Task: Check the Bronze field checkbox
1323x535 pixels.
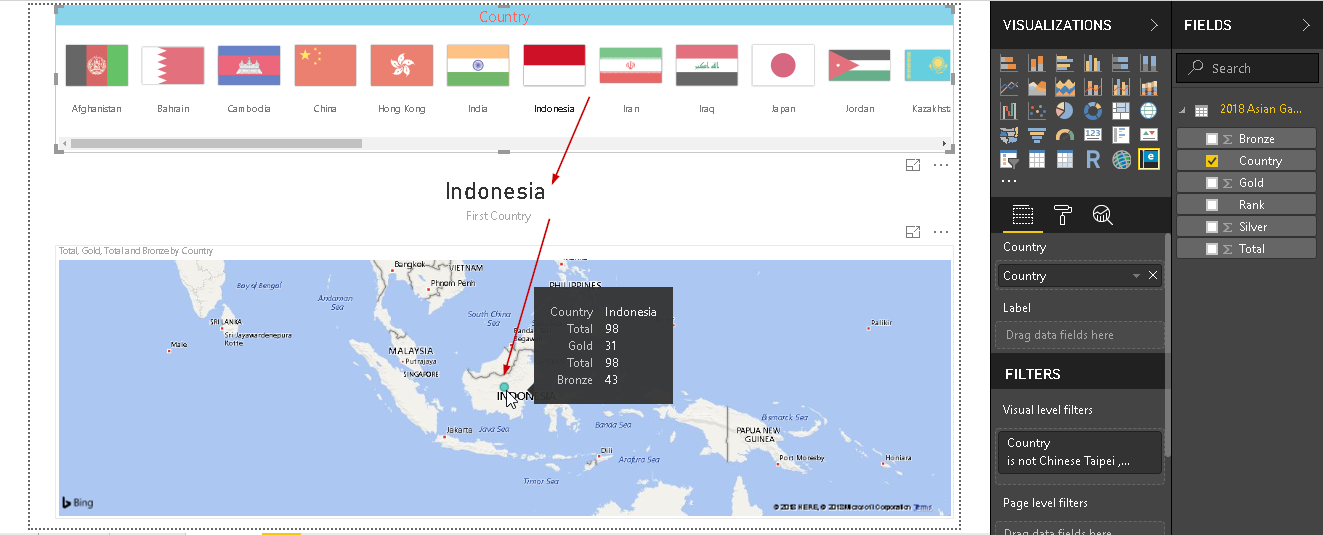Action: point(1212,139)
